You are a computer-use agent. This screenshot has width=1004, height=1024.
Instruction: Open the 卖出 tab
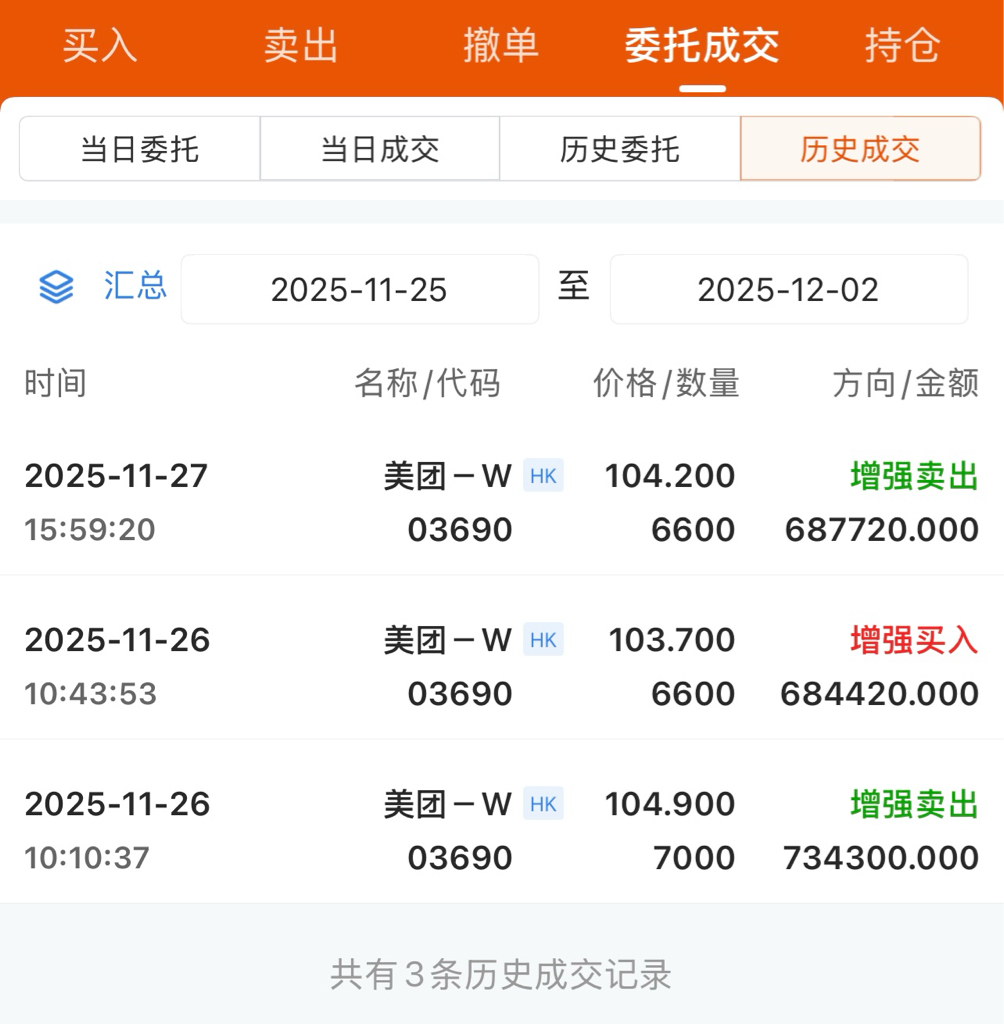pyautogui.click(x=300, y=46)
